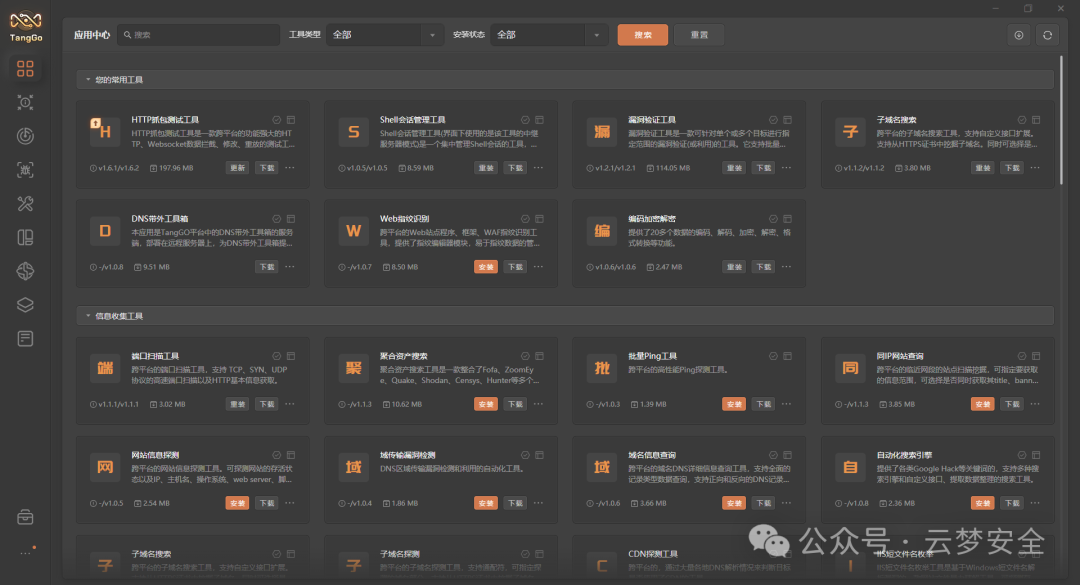Viewport: 1080px width, 585px height.
Task: Click 下载 on 自动化搜索引擎 card
Action: (1012, 503)
